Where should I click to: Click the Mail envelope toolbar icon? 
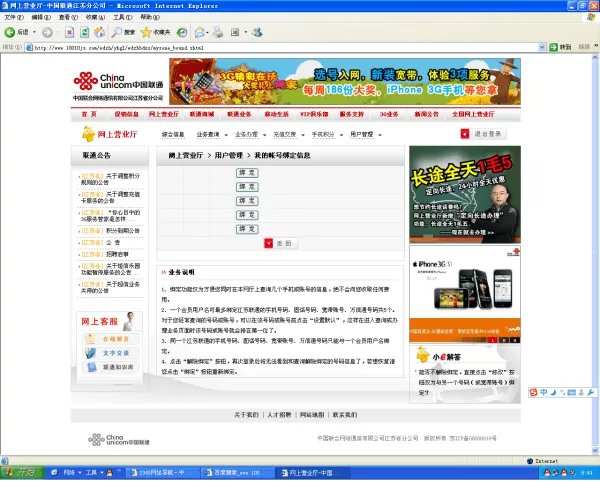click(199, 33)
